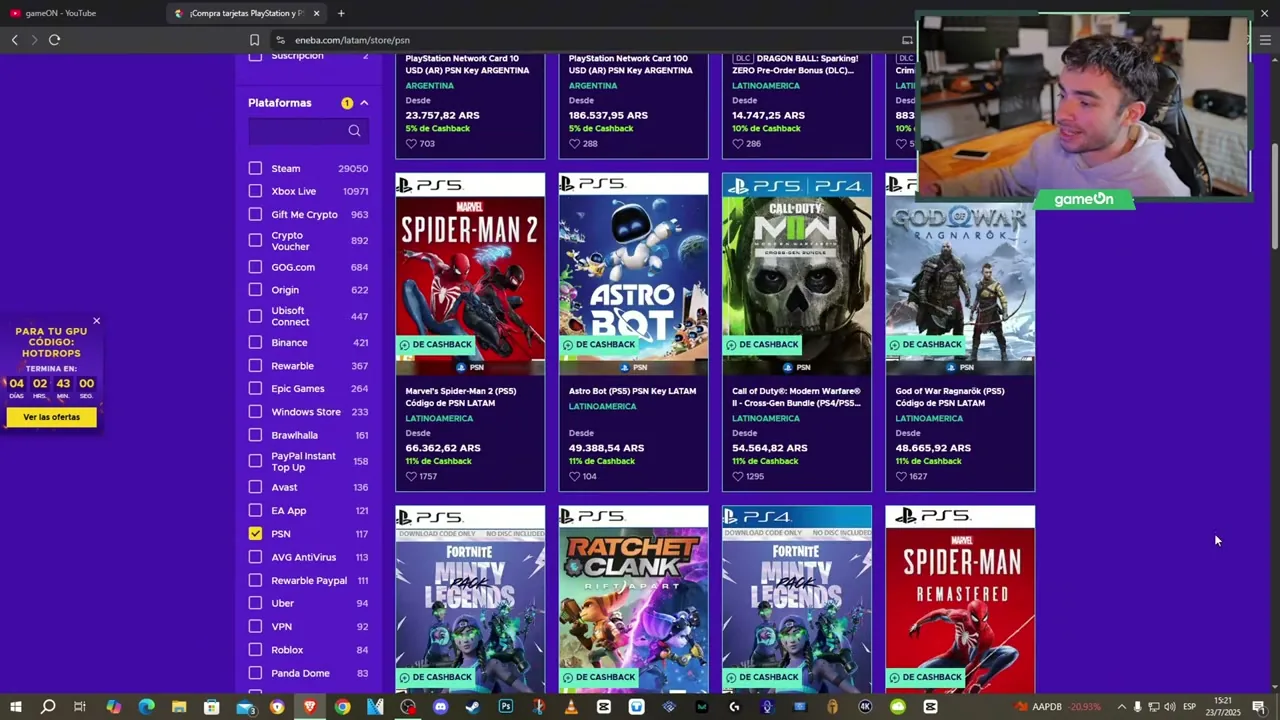Wishlist Call of Duty MWII (heart 1295)

click(x=738, y=476)
